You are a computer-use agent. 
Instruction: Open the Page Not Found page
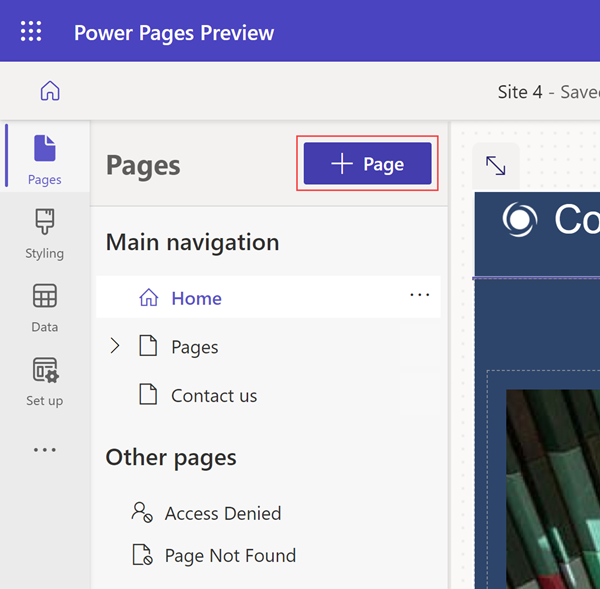[230, 555]
